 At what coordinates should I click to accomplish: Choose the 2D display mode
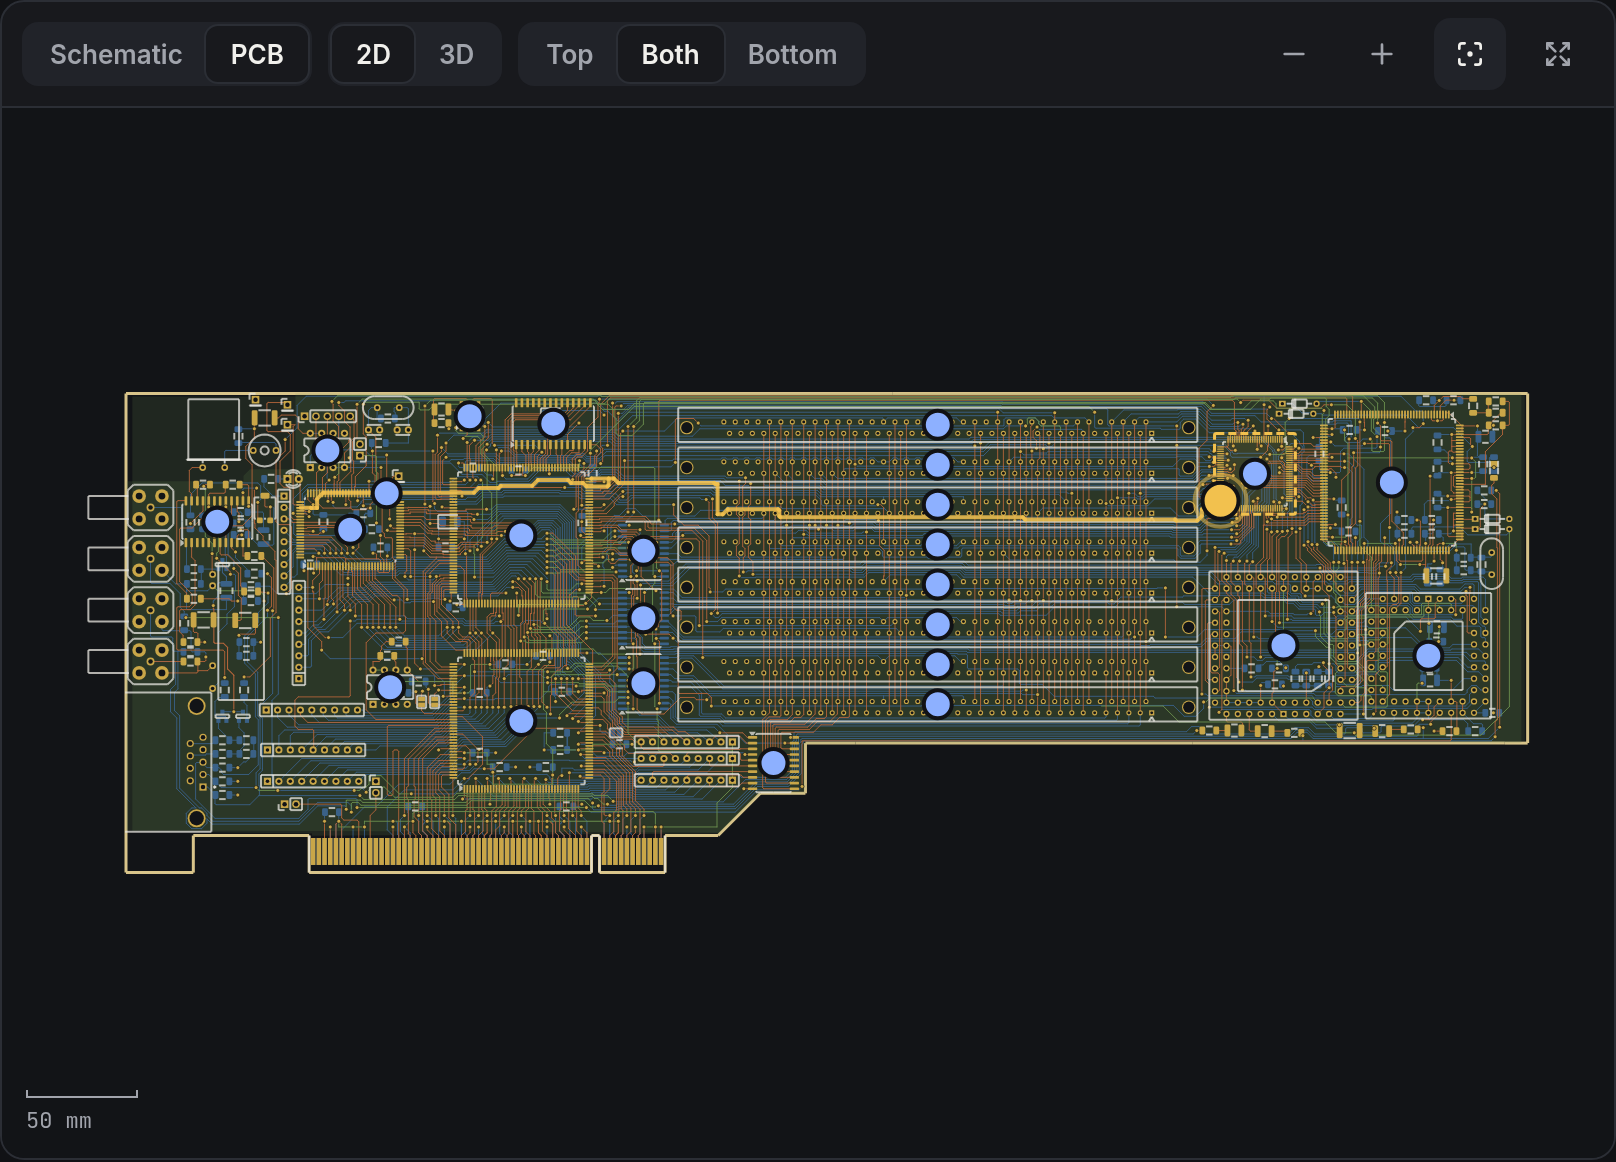pyautogui.click(x=373, y=54)
